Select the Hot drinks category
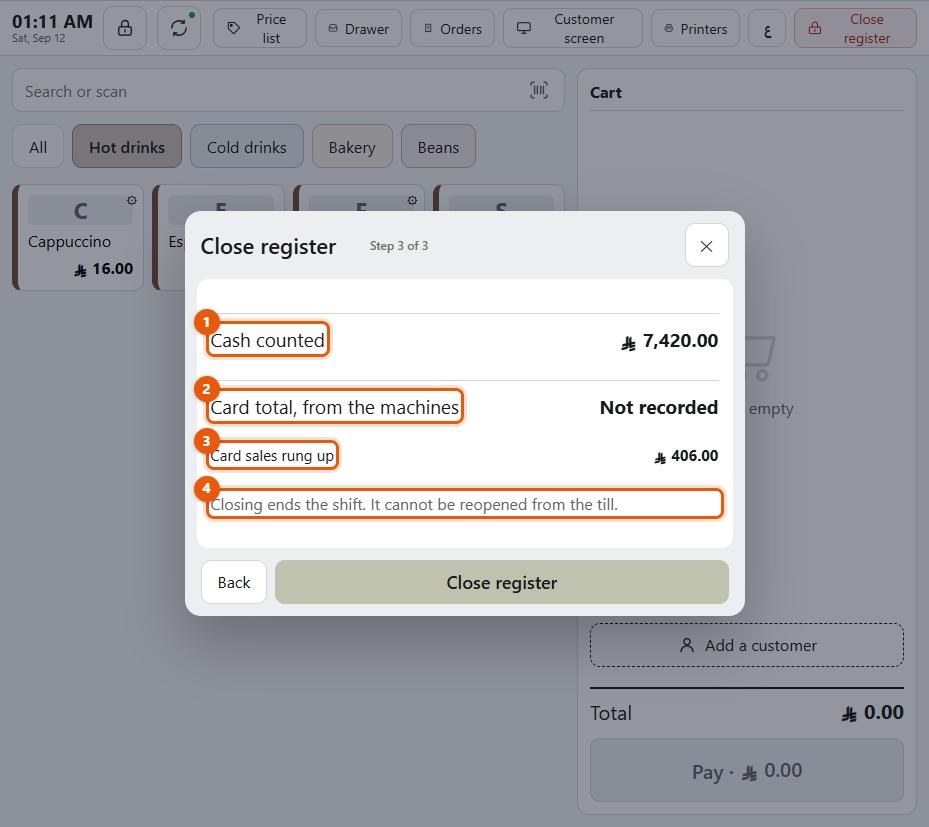This screenshot has width=929, height=827. (127, 147)
